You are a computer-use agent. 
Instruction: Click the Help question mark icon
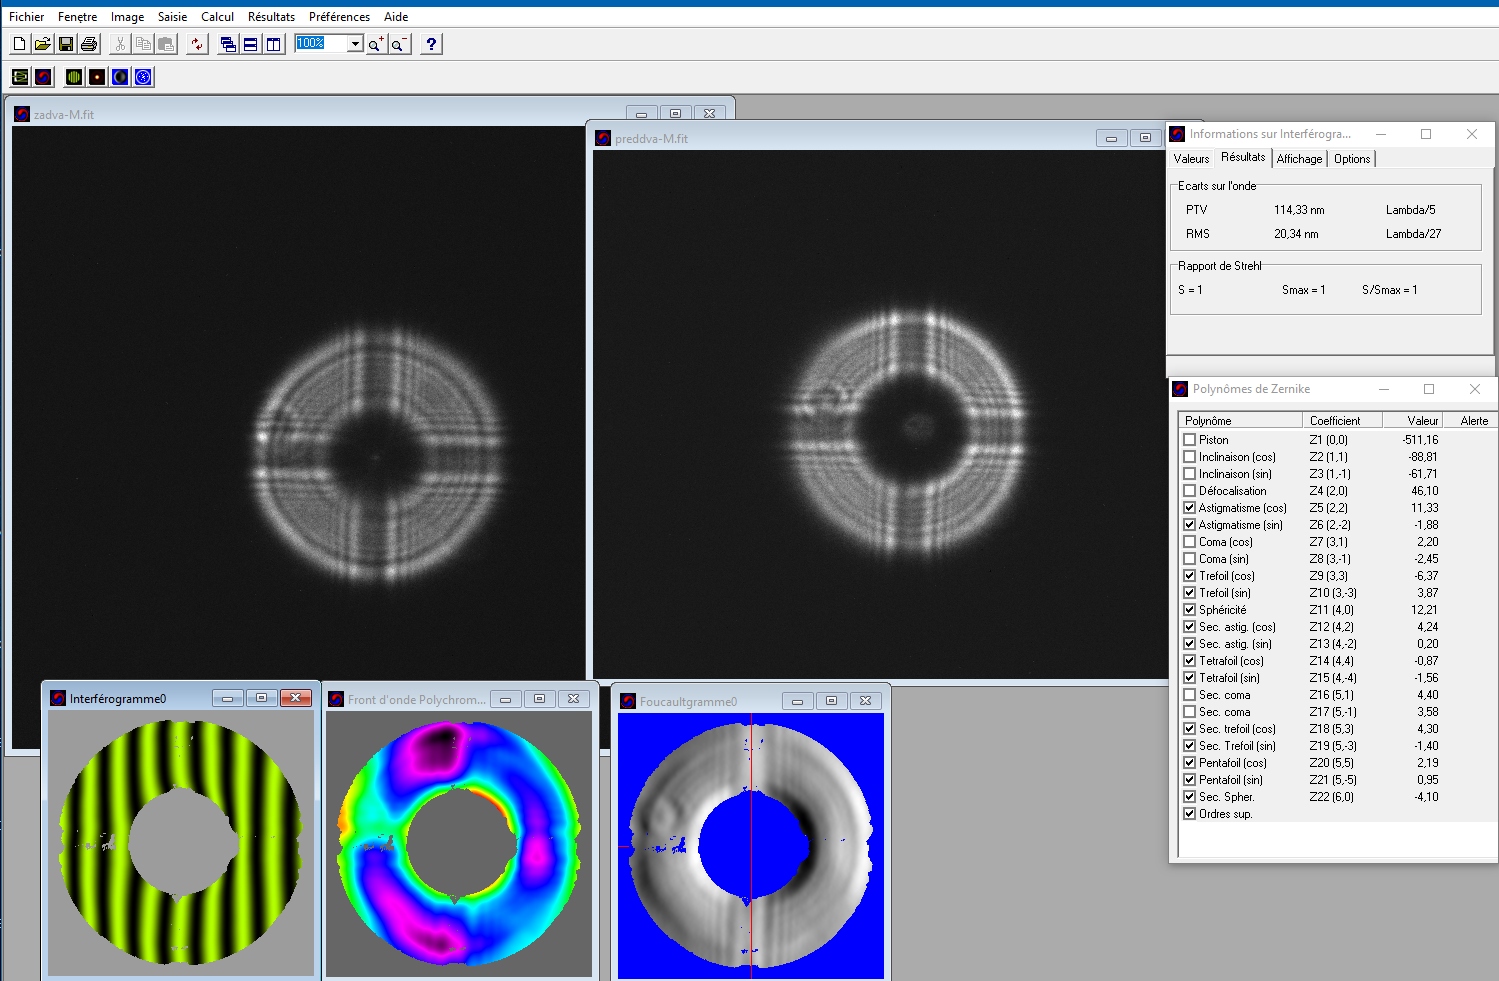coord(431,44)
